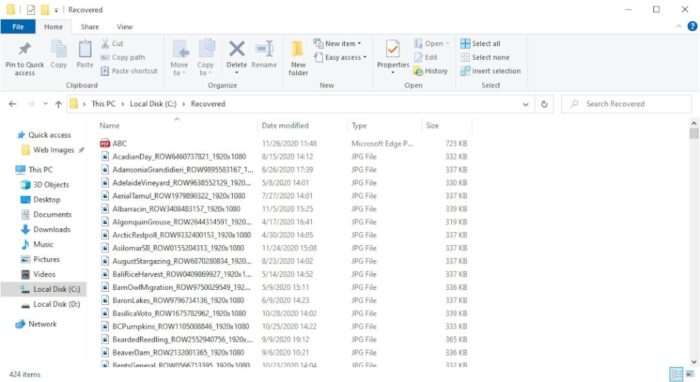This screenshot has width=700, height=382.
Task: Click the Search Recovered input field
Action: 627,104
